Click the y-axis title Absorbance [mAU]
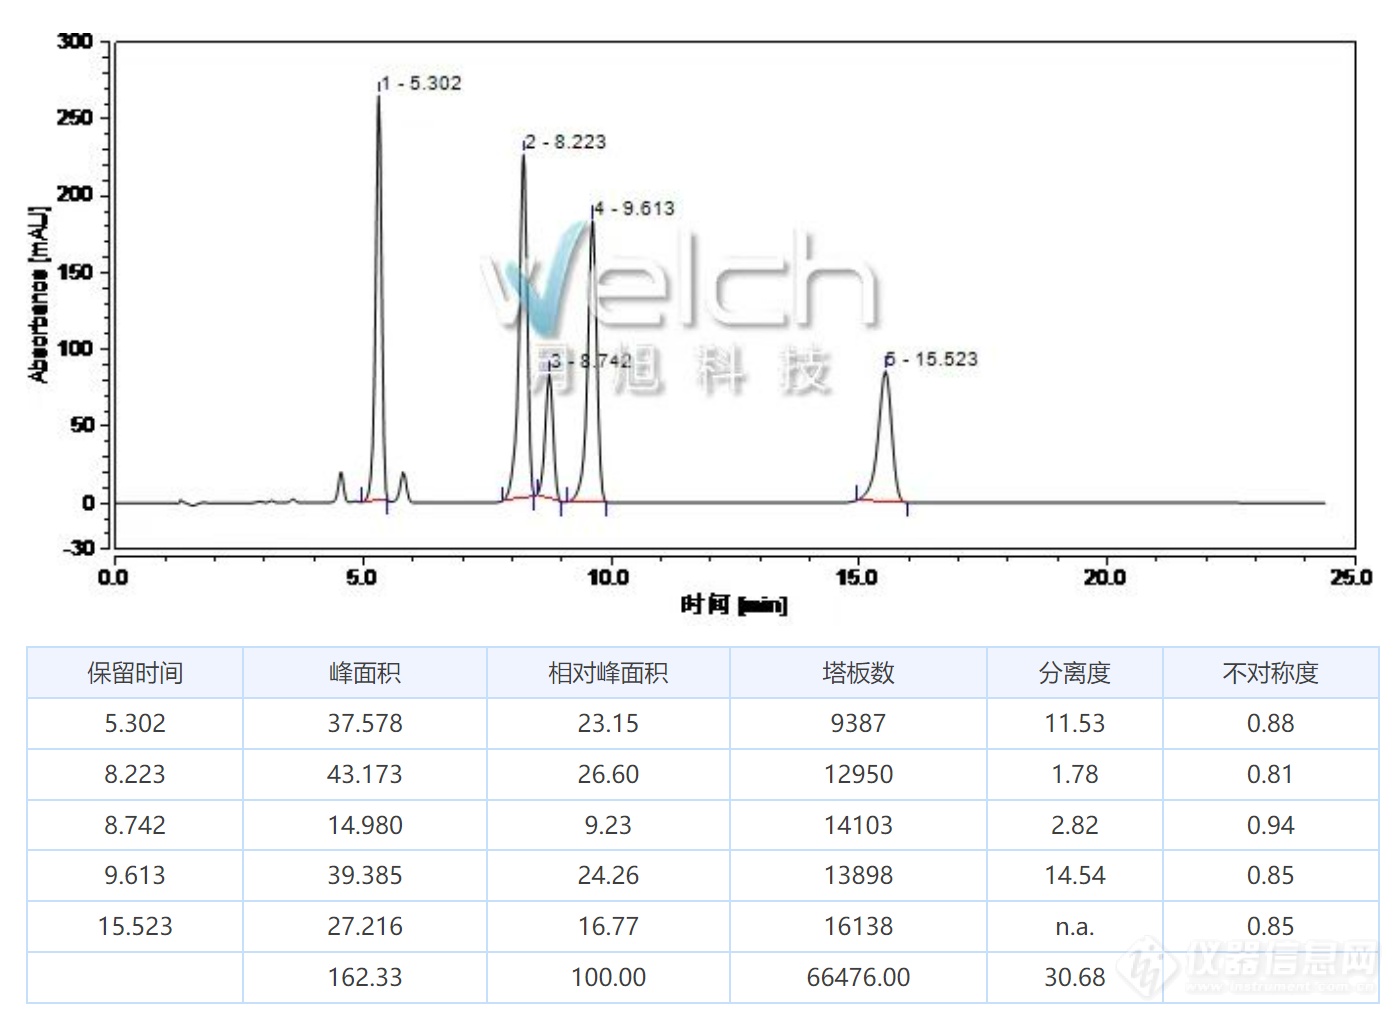The image size is (1396, 1014). click(39, 295)
